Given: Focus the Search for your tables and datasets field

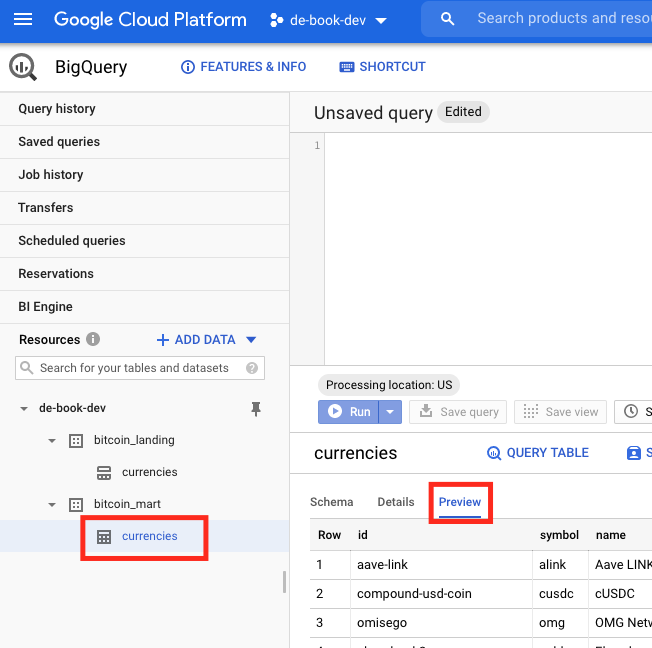Looking at the screenshot, I should coord(140,368).
